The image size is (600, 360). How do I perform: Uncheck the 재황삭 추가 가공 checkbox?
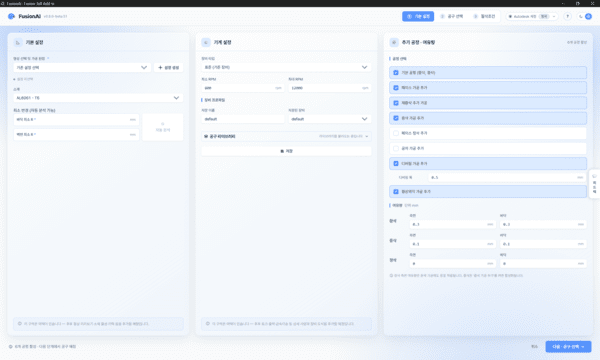tap(396, 103)
